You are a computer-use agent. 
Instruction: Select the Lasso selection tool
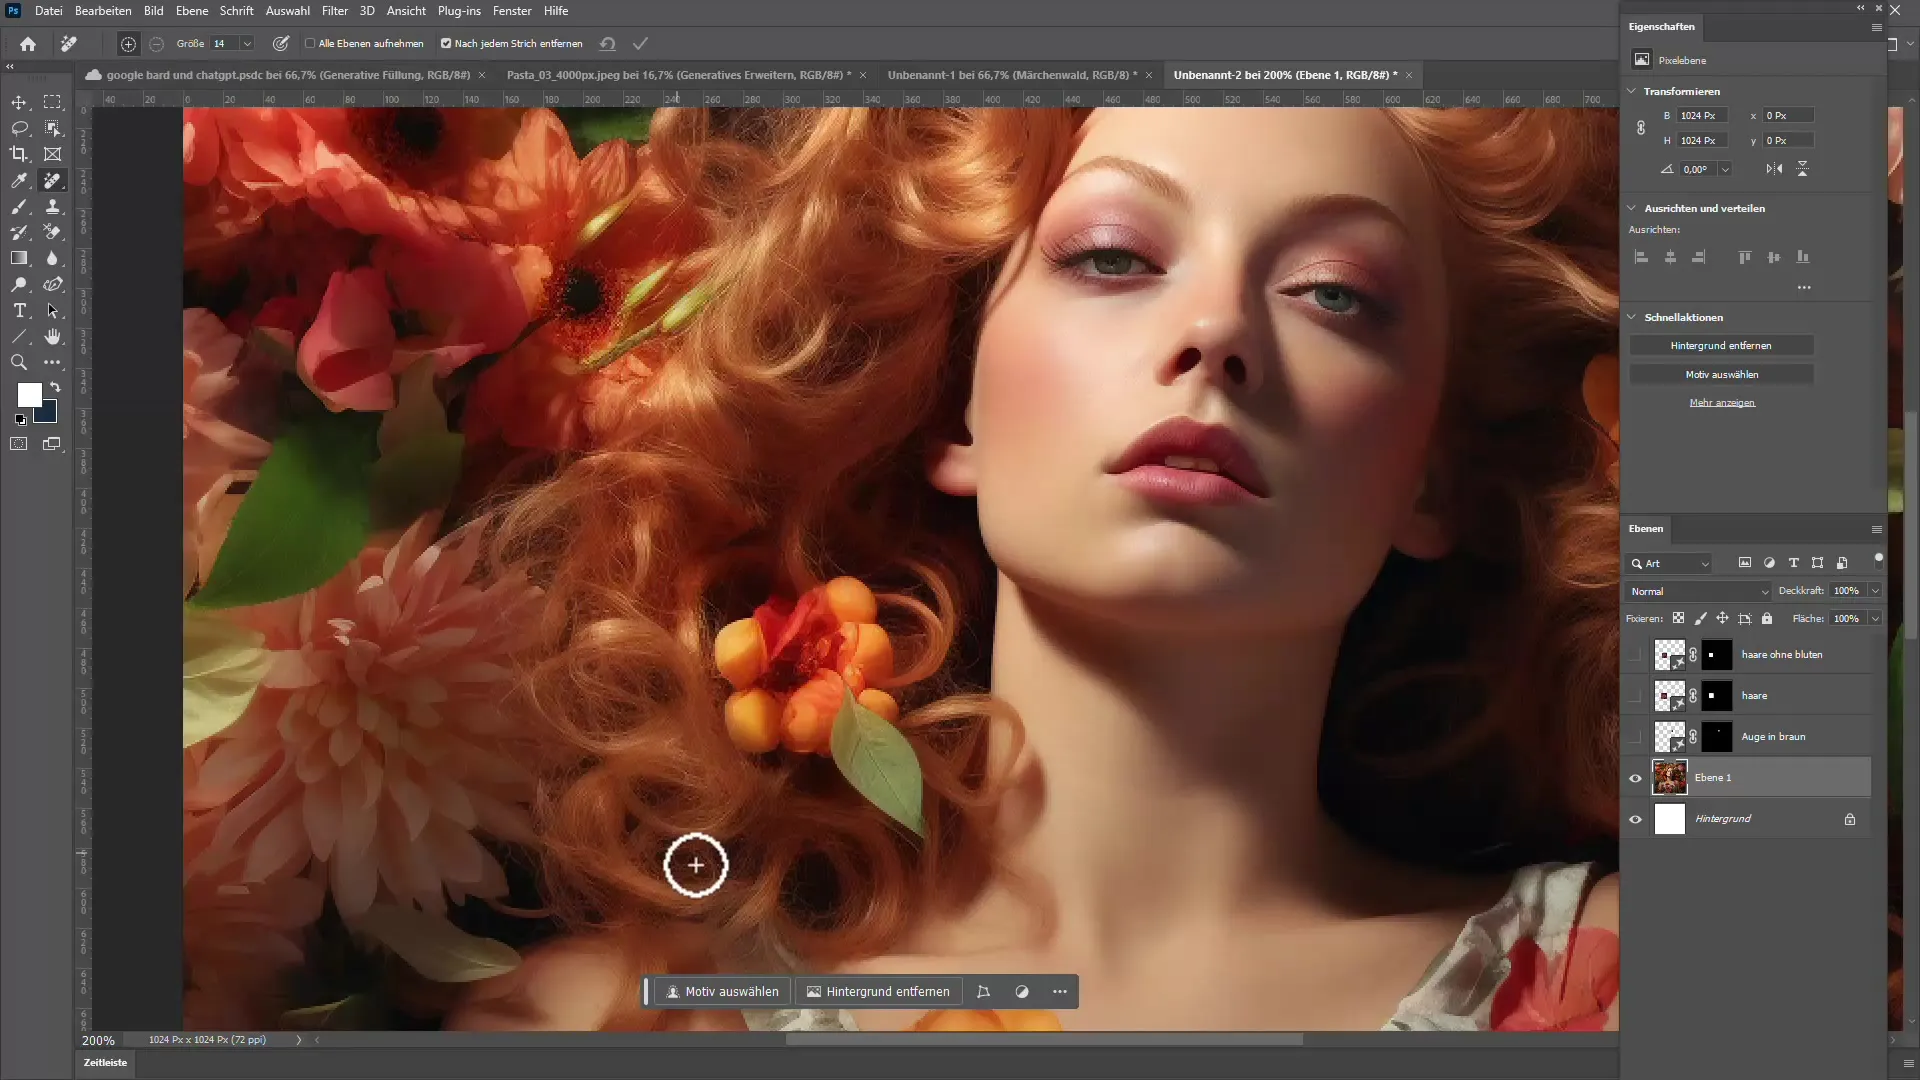[18, 128]
